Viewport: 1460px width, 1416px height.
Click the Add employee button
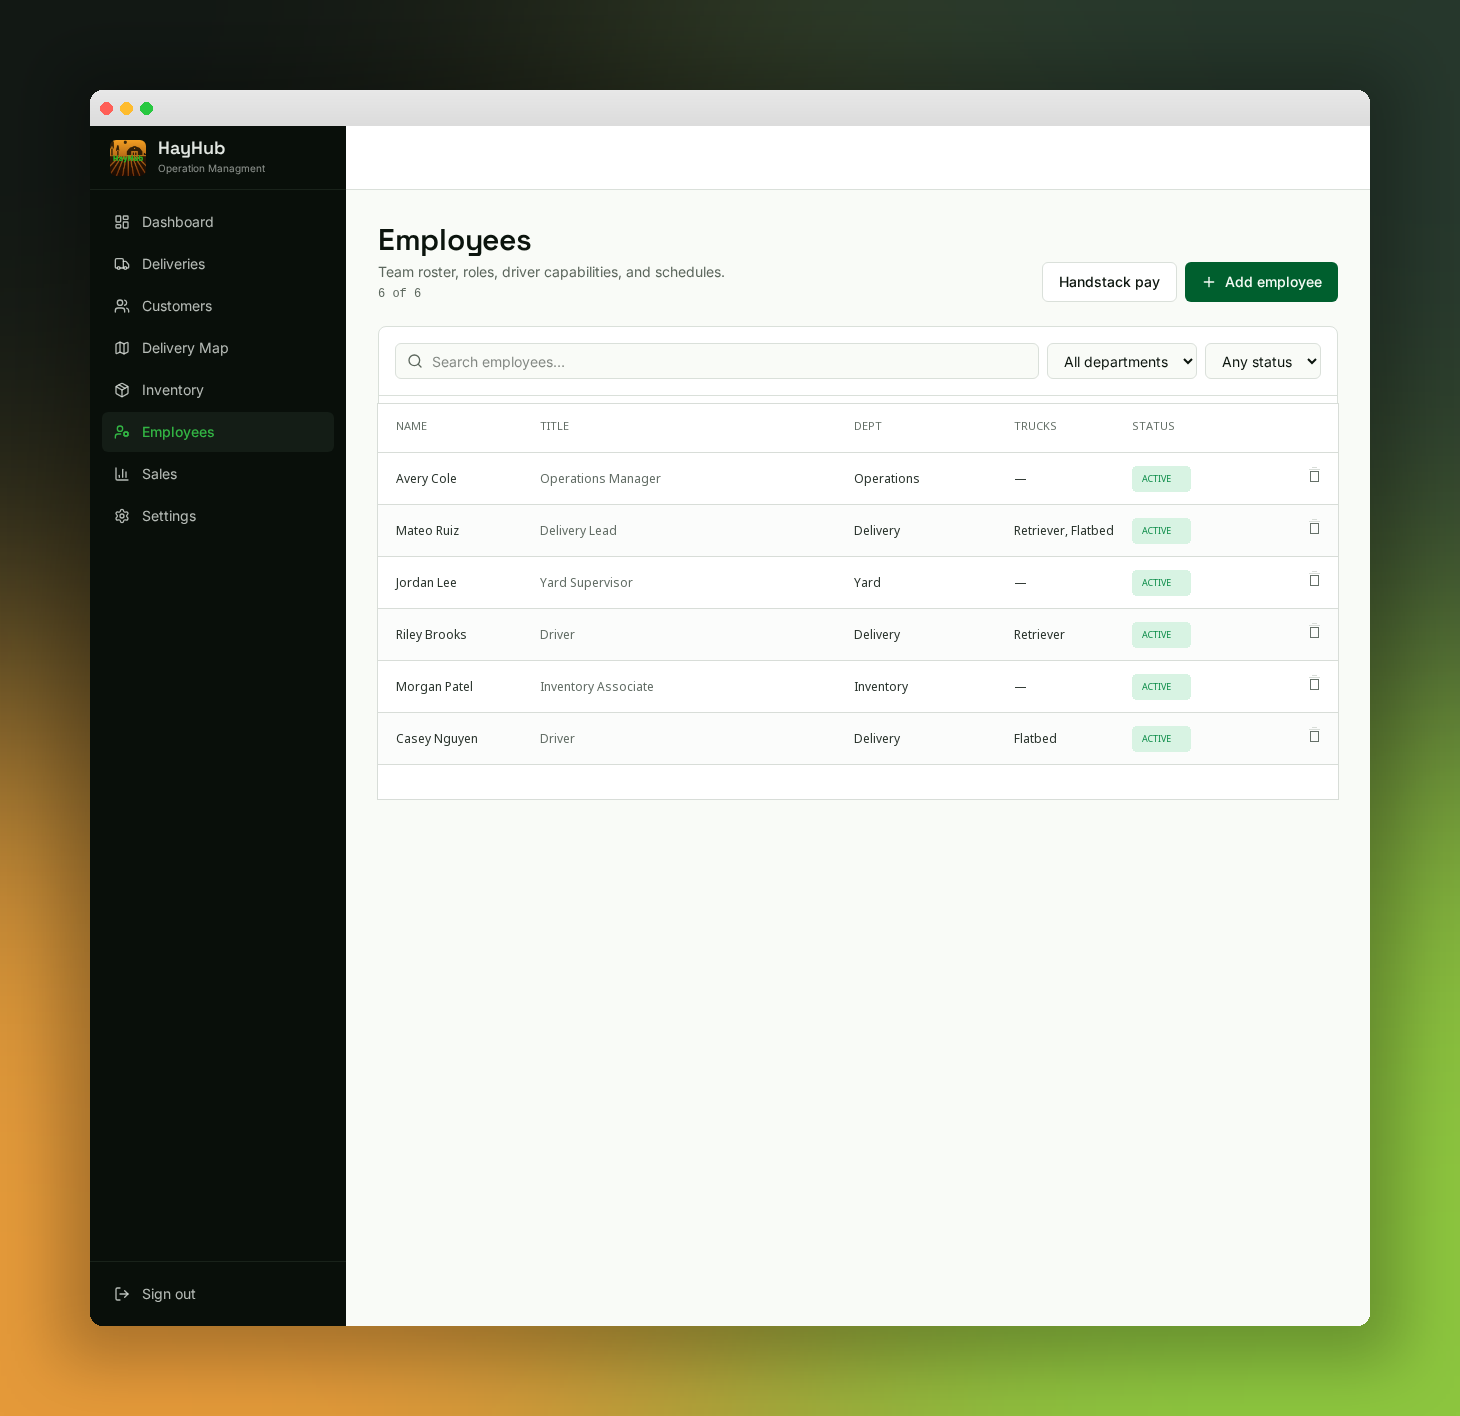pos(1261,282)
